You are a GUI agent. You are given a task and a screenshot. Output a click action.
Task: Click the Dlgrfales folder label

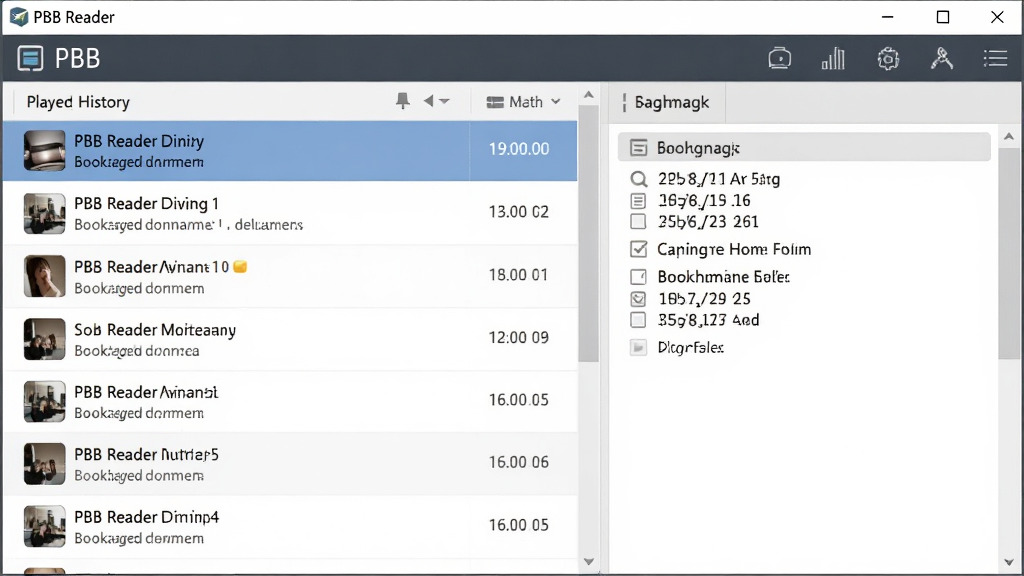[x=690, y=347]
